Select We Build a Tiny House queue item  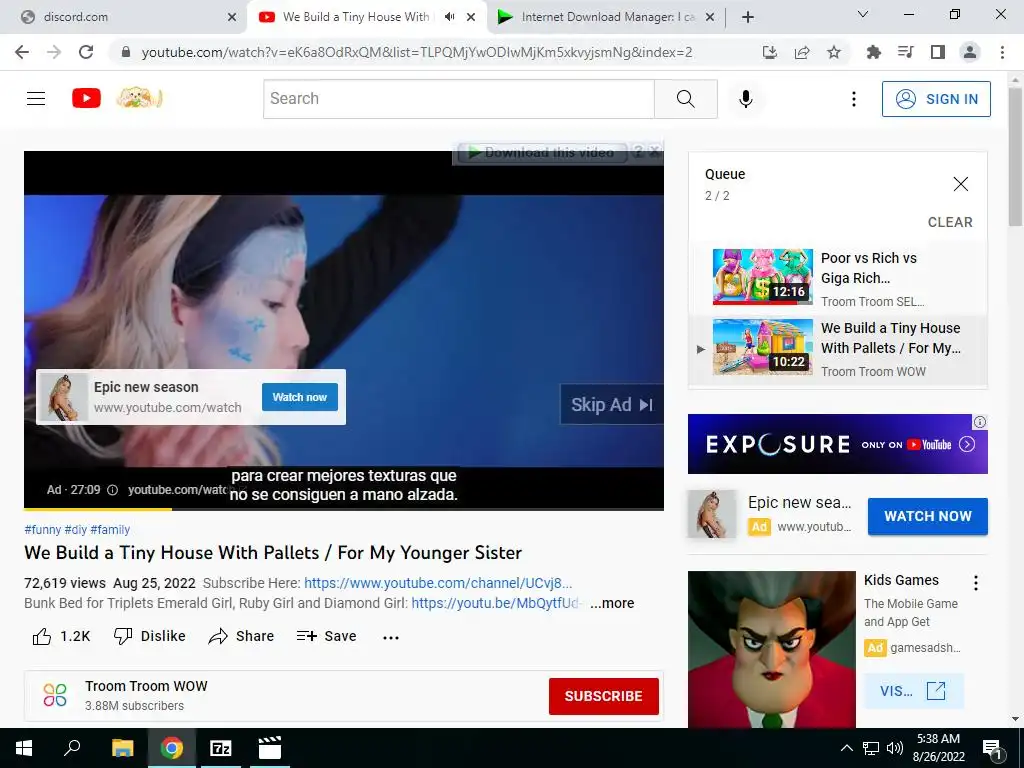837,349
